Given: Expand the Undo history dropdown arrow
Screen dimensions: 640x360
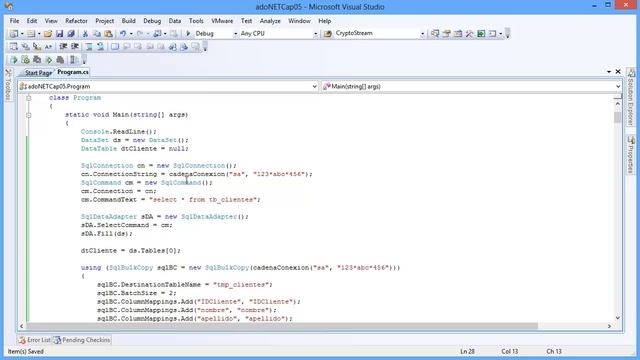Looking at the screenshot, I should click(131, 33).
